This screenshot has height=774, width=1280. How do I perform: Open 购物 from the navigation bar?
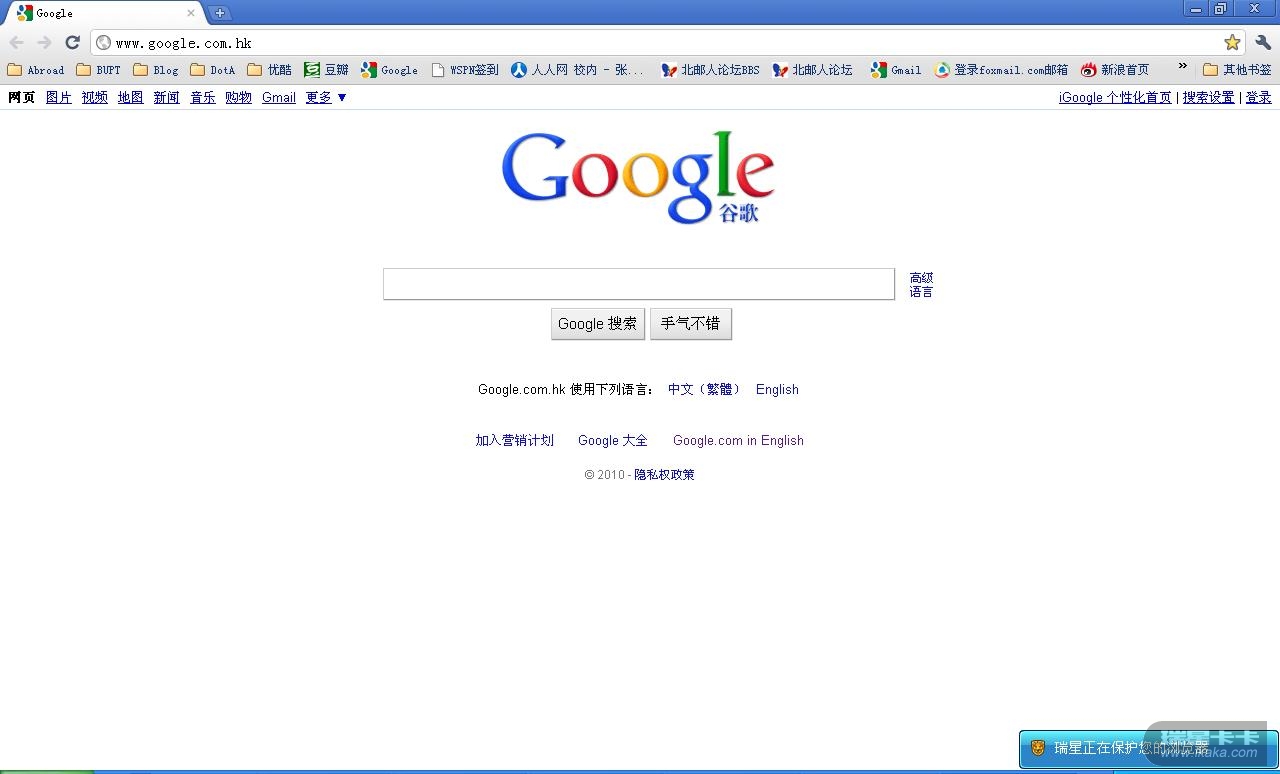pyautogui.click(x=239, y=97)
